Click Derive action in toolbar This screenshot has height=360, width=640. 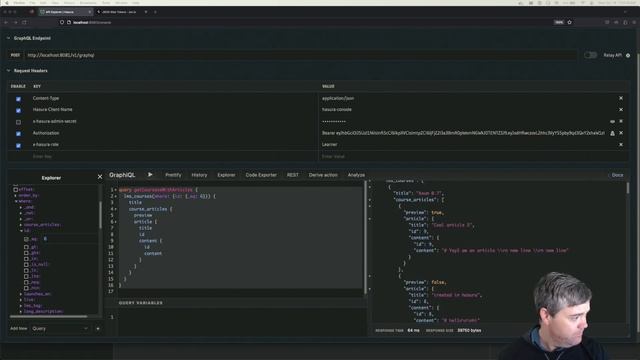pos(323,175)
